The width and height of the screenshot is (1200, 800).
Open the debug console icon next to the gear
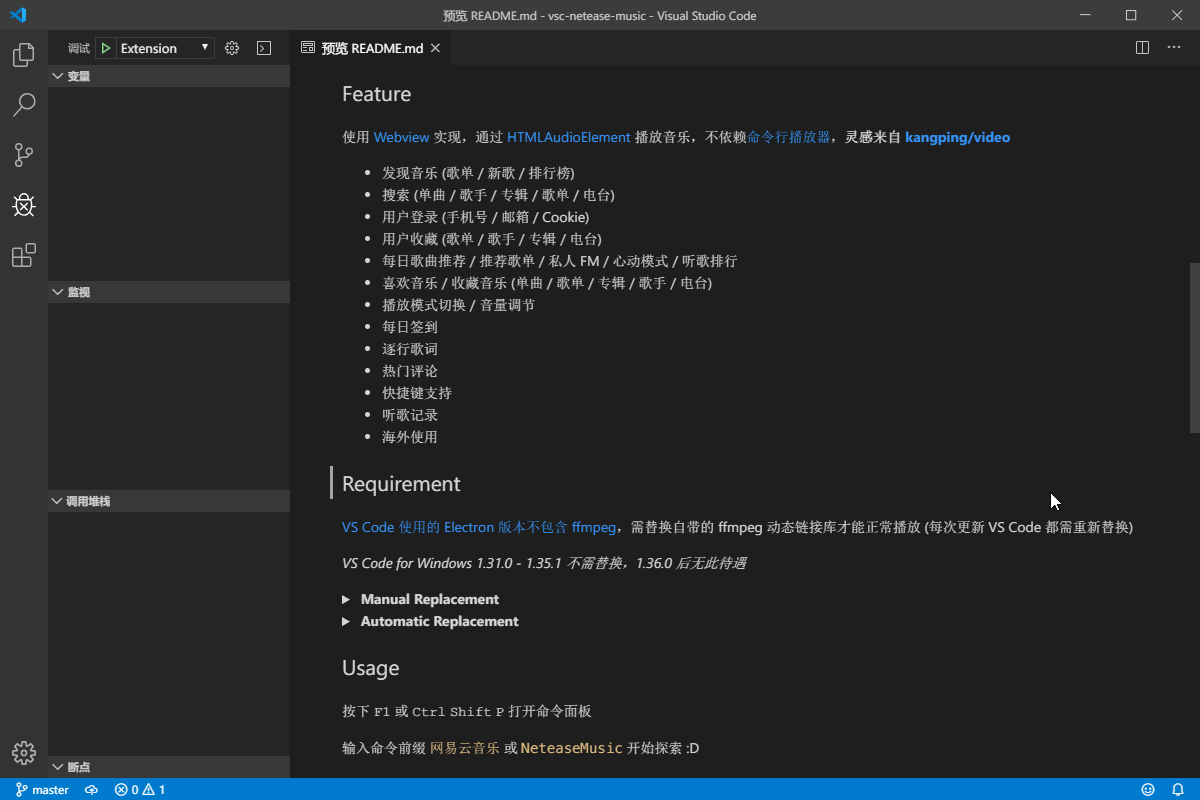click(263, 47)
